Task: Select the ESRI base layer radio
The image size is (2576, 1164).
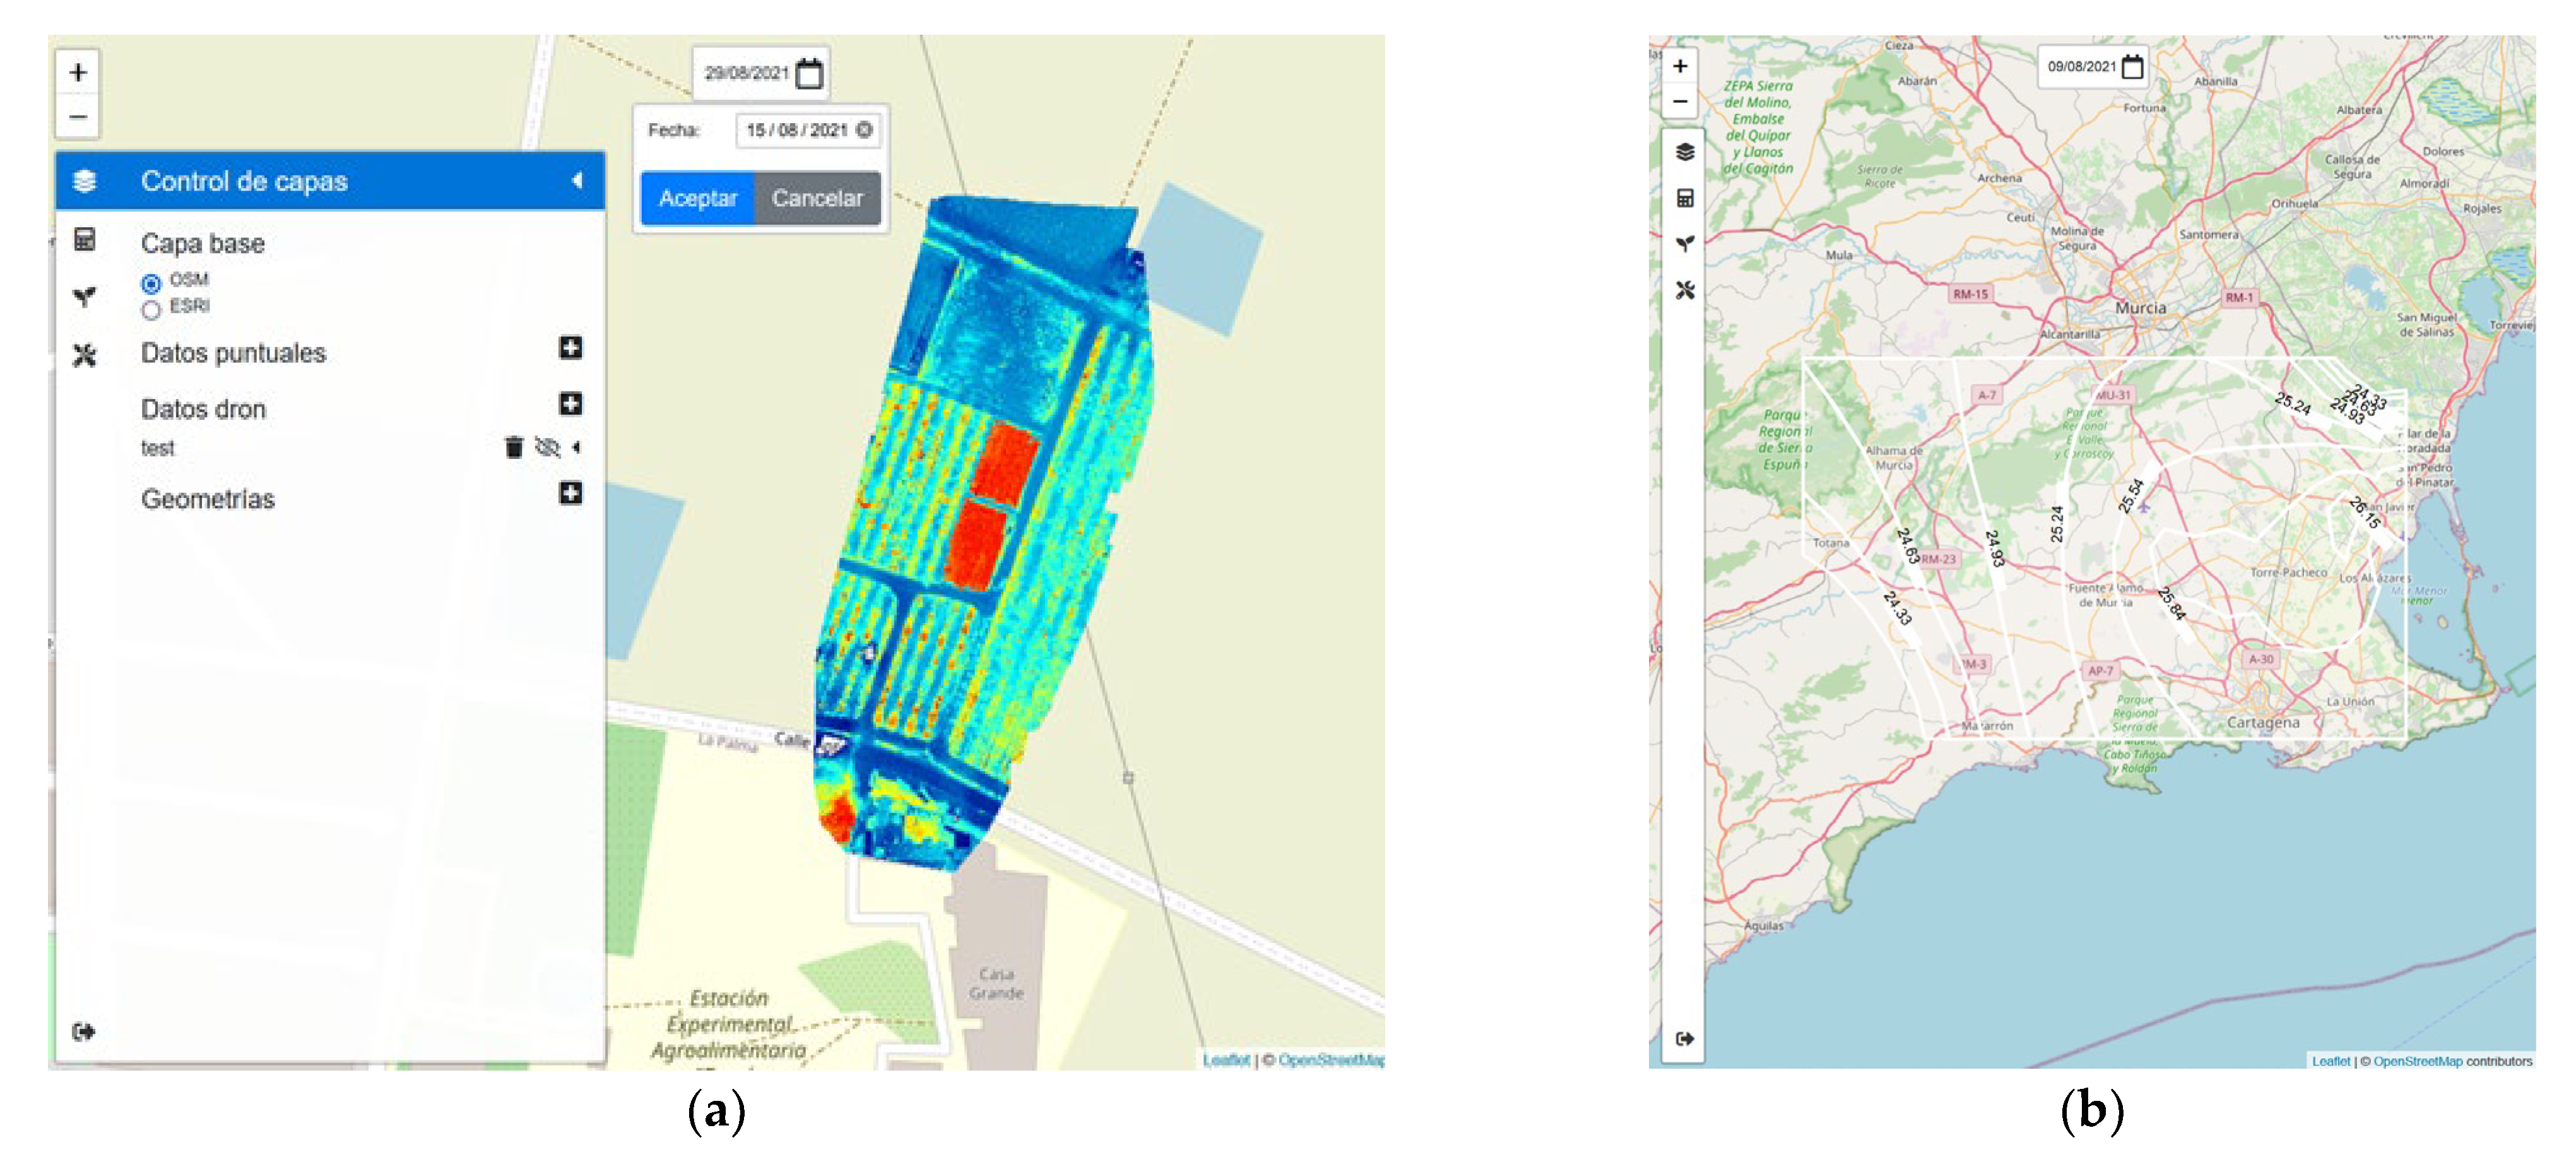Action: pos(151,310)
